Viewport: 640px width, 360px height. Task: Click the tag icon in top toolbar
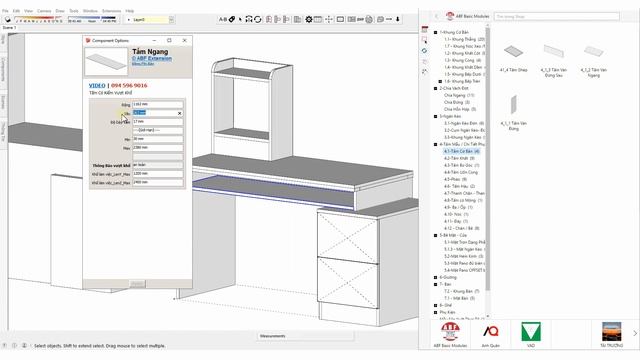[x=232, y=19]
